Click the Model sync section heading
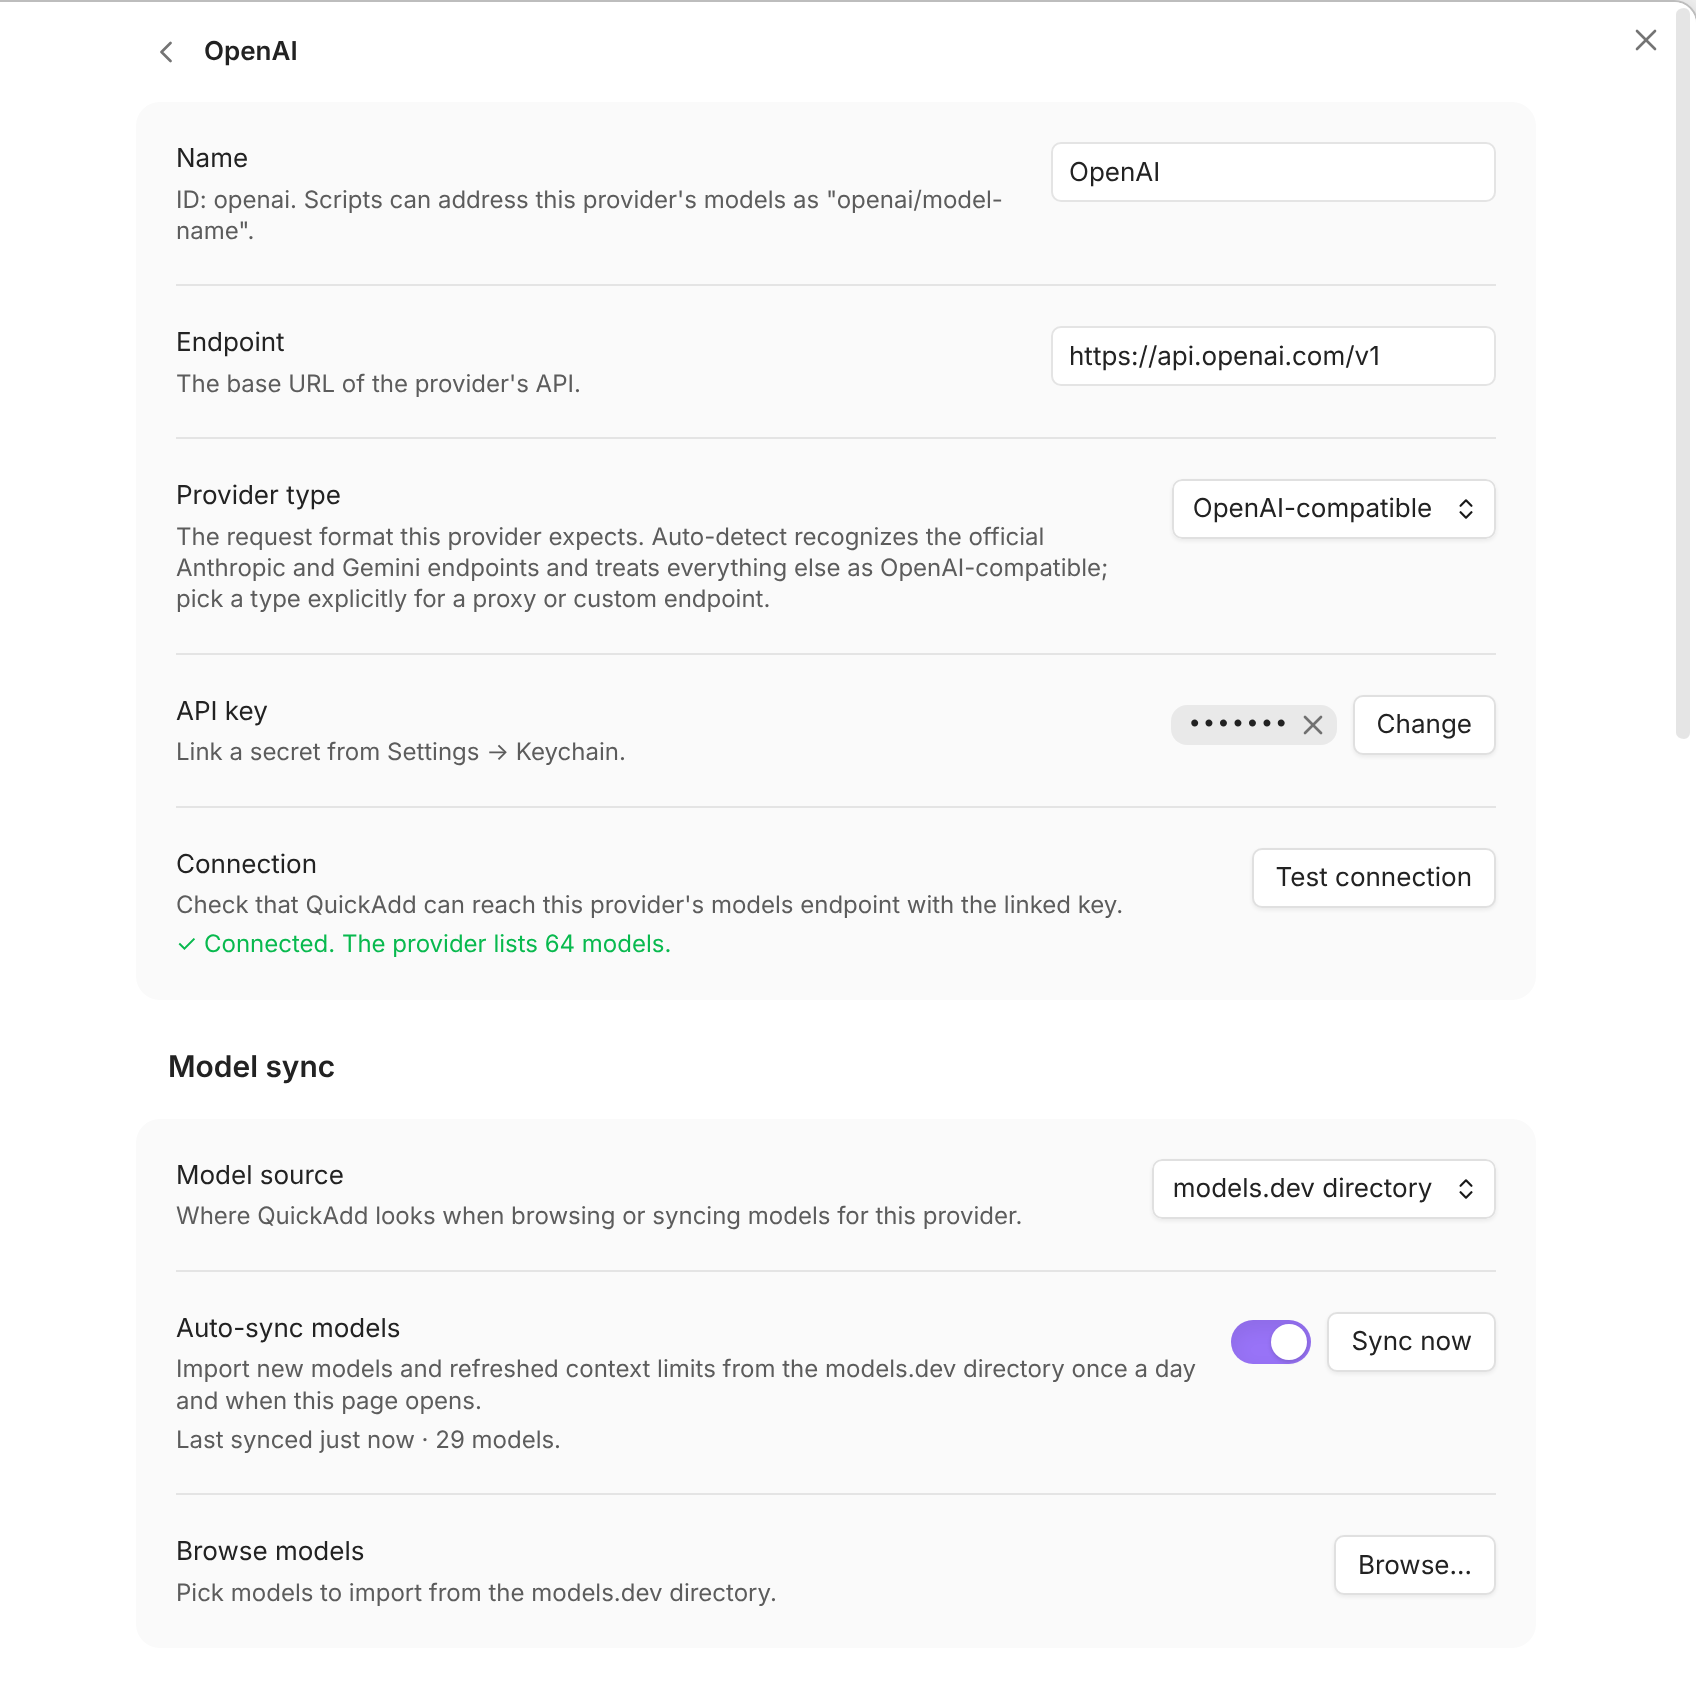1696x1688 pixels. pos(251,1067)
